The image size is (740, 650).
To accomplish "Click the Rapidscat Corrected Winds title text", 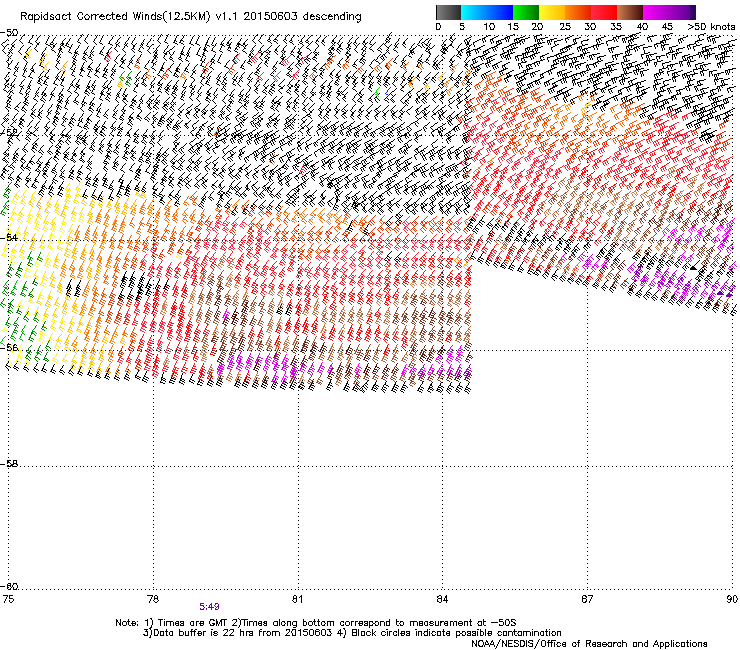I will click(x=191, y=17).
